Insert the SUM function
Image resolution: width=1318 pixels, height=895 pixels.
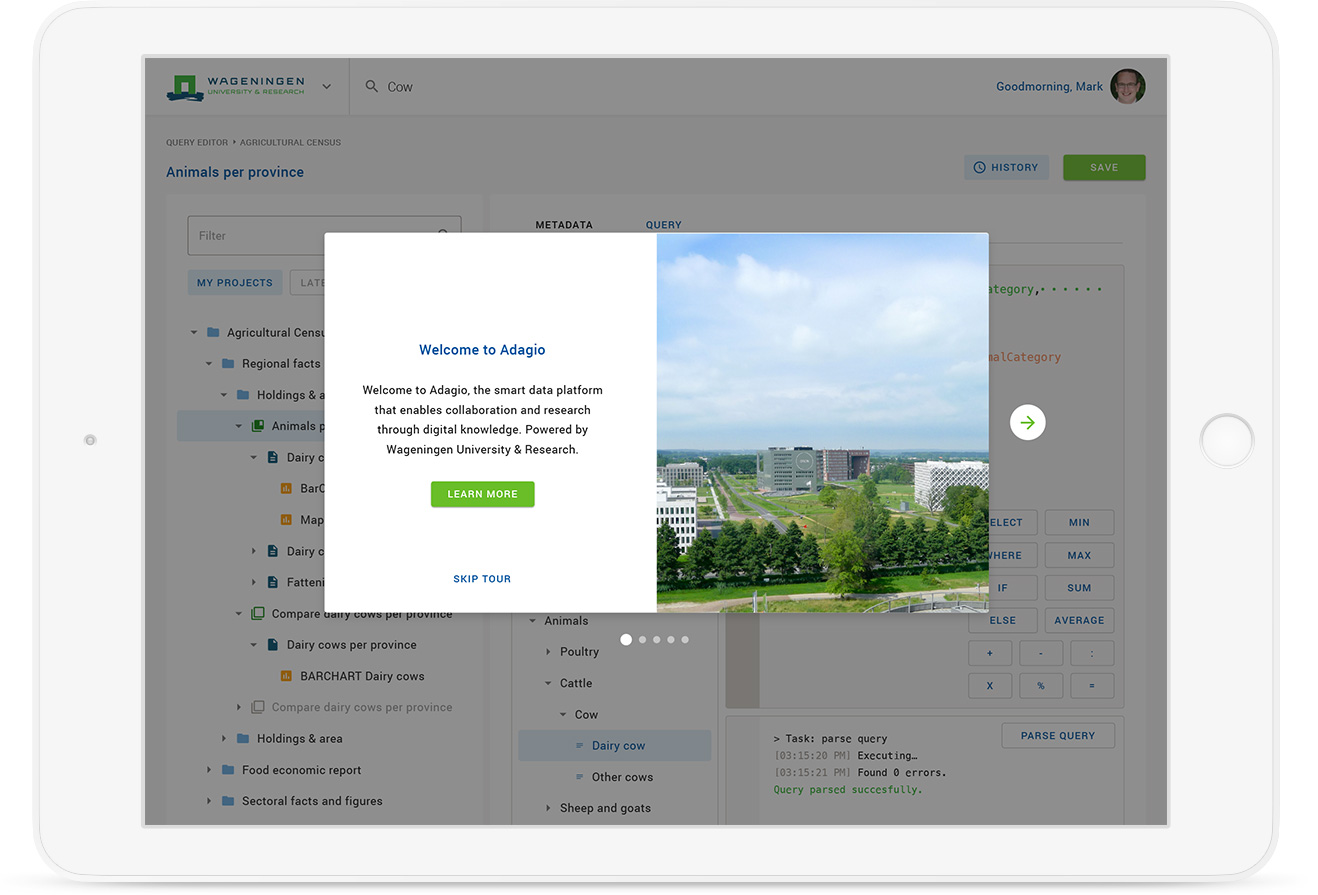click(x=1079, y=588)
